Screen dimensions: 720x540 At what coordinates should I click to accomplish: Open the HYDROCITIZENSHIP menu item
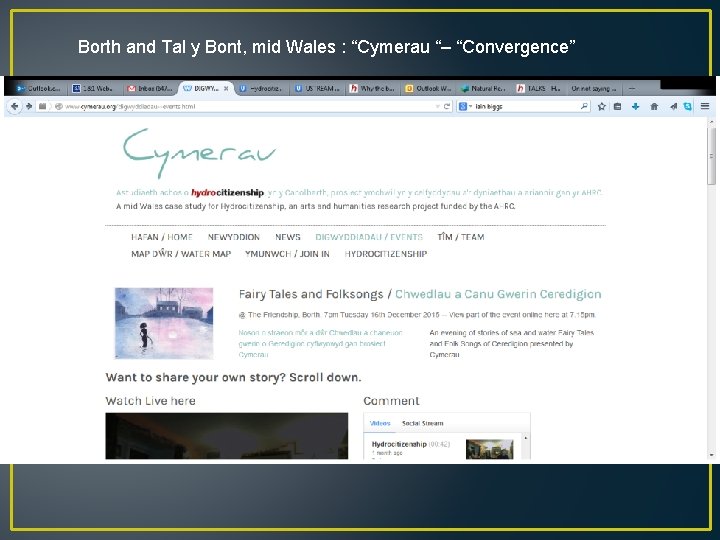pos(386,253)
